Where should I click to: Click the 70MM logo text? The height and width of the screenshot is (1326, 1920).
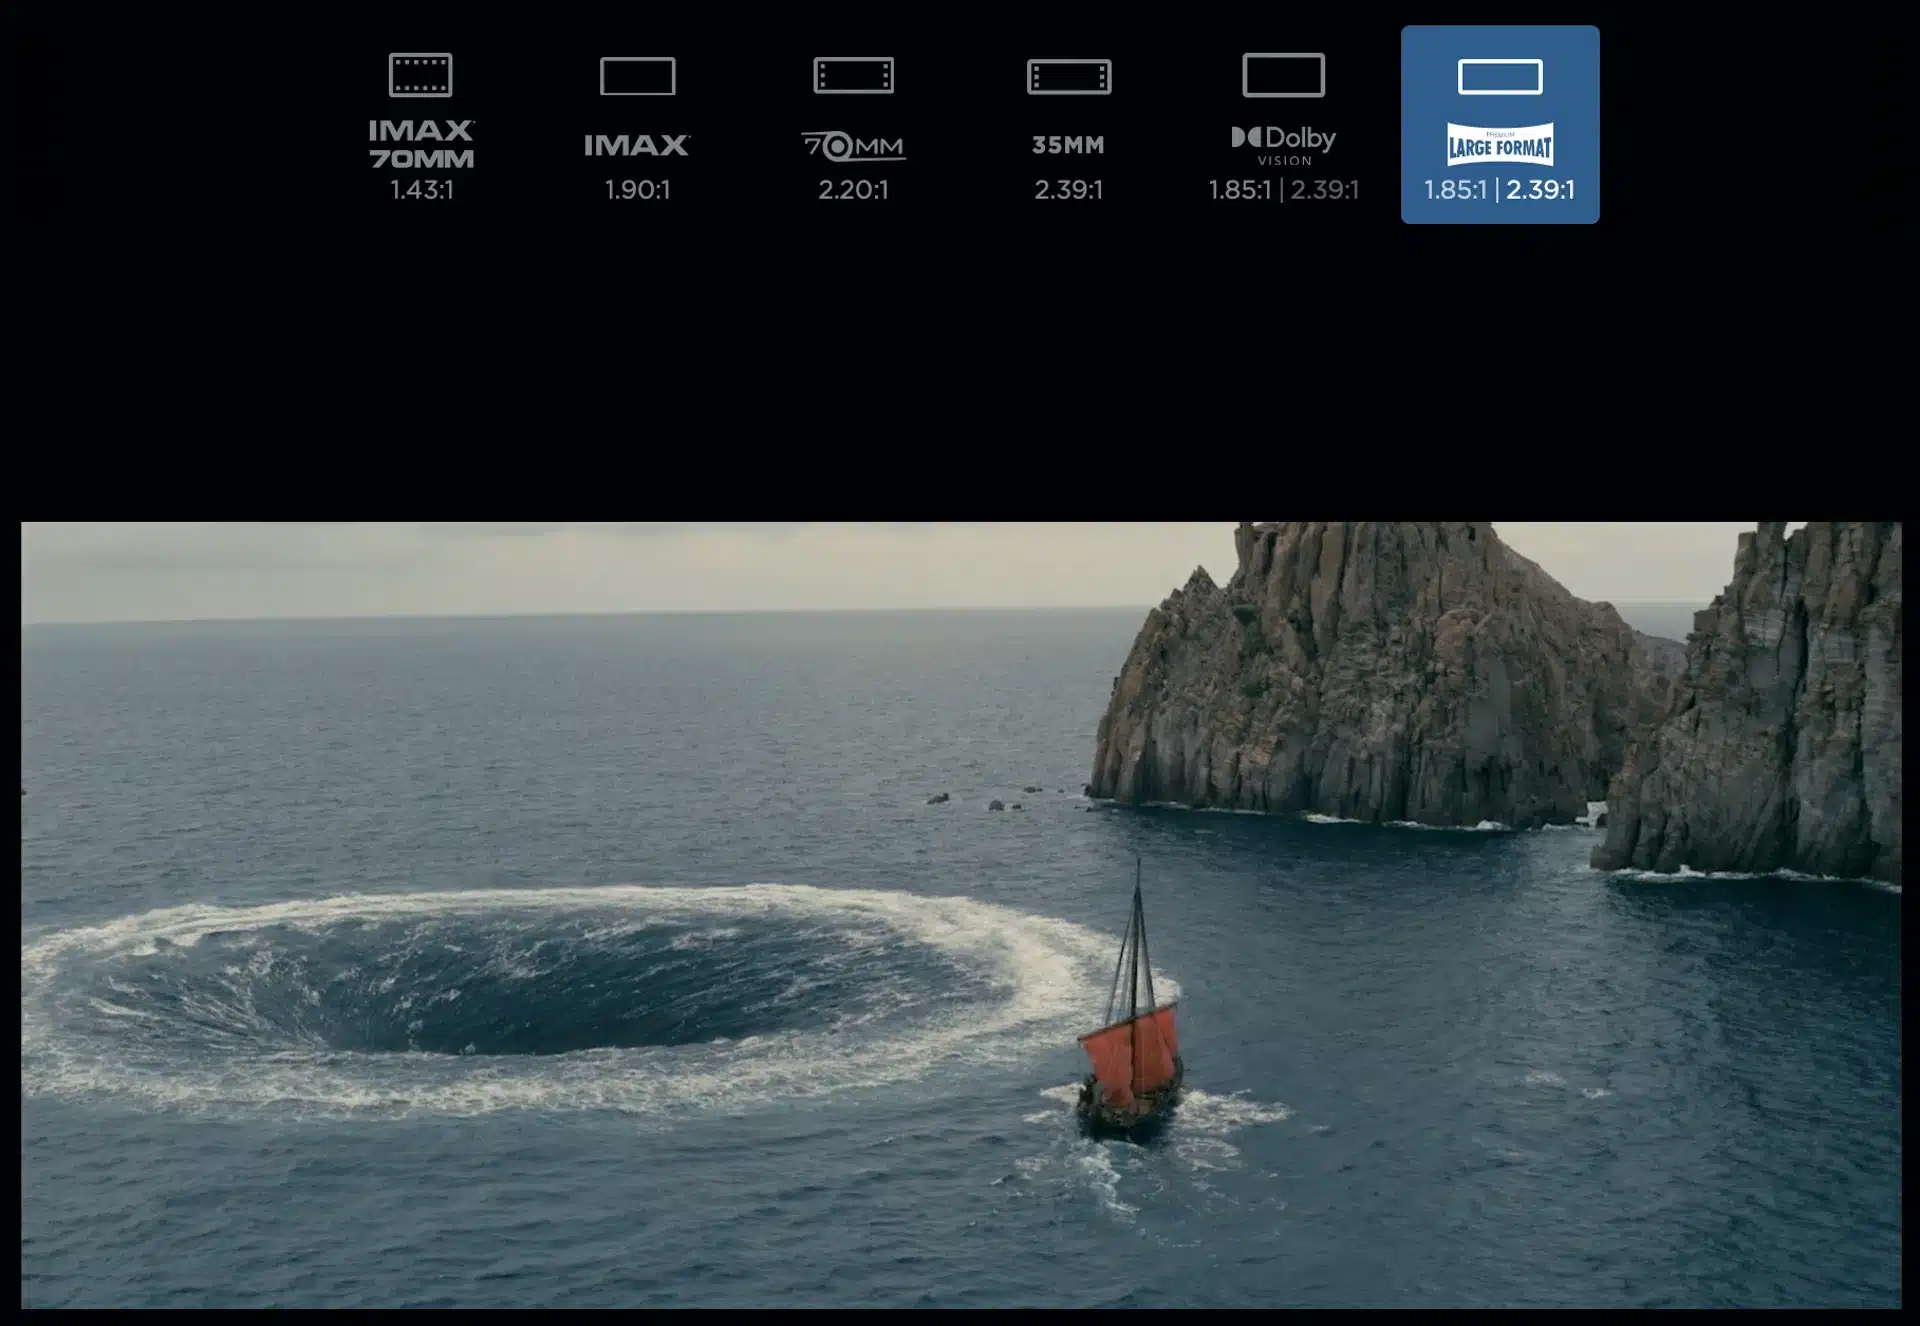pyautogui.click(x=853, y=147)
